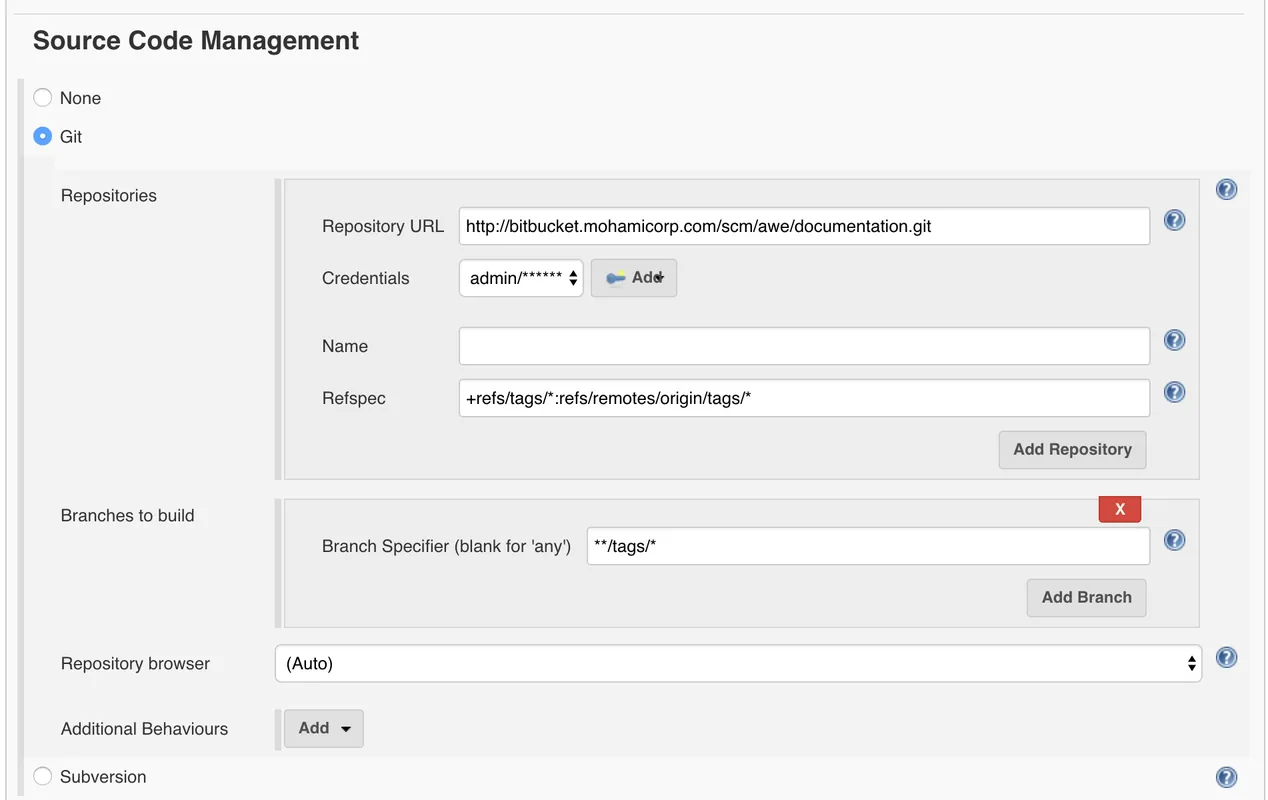Click the Branch Specifier input field
Viewport: 1268px width, 800px height.
[x=868, y=546]
